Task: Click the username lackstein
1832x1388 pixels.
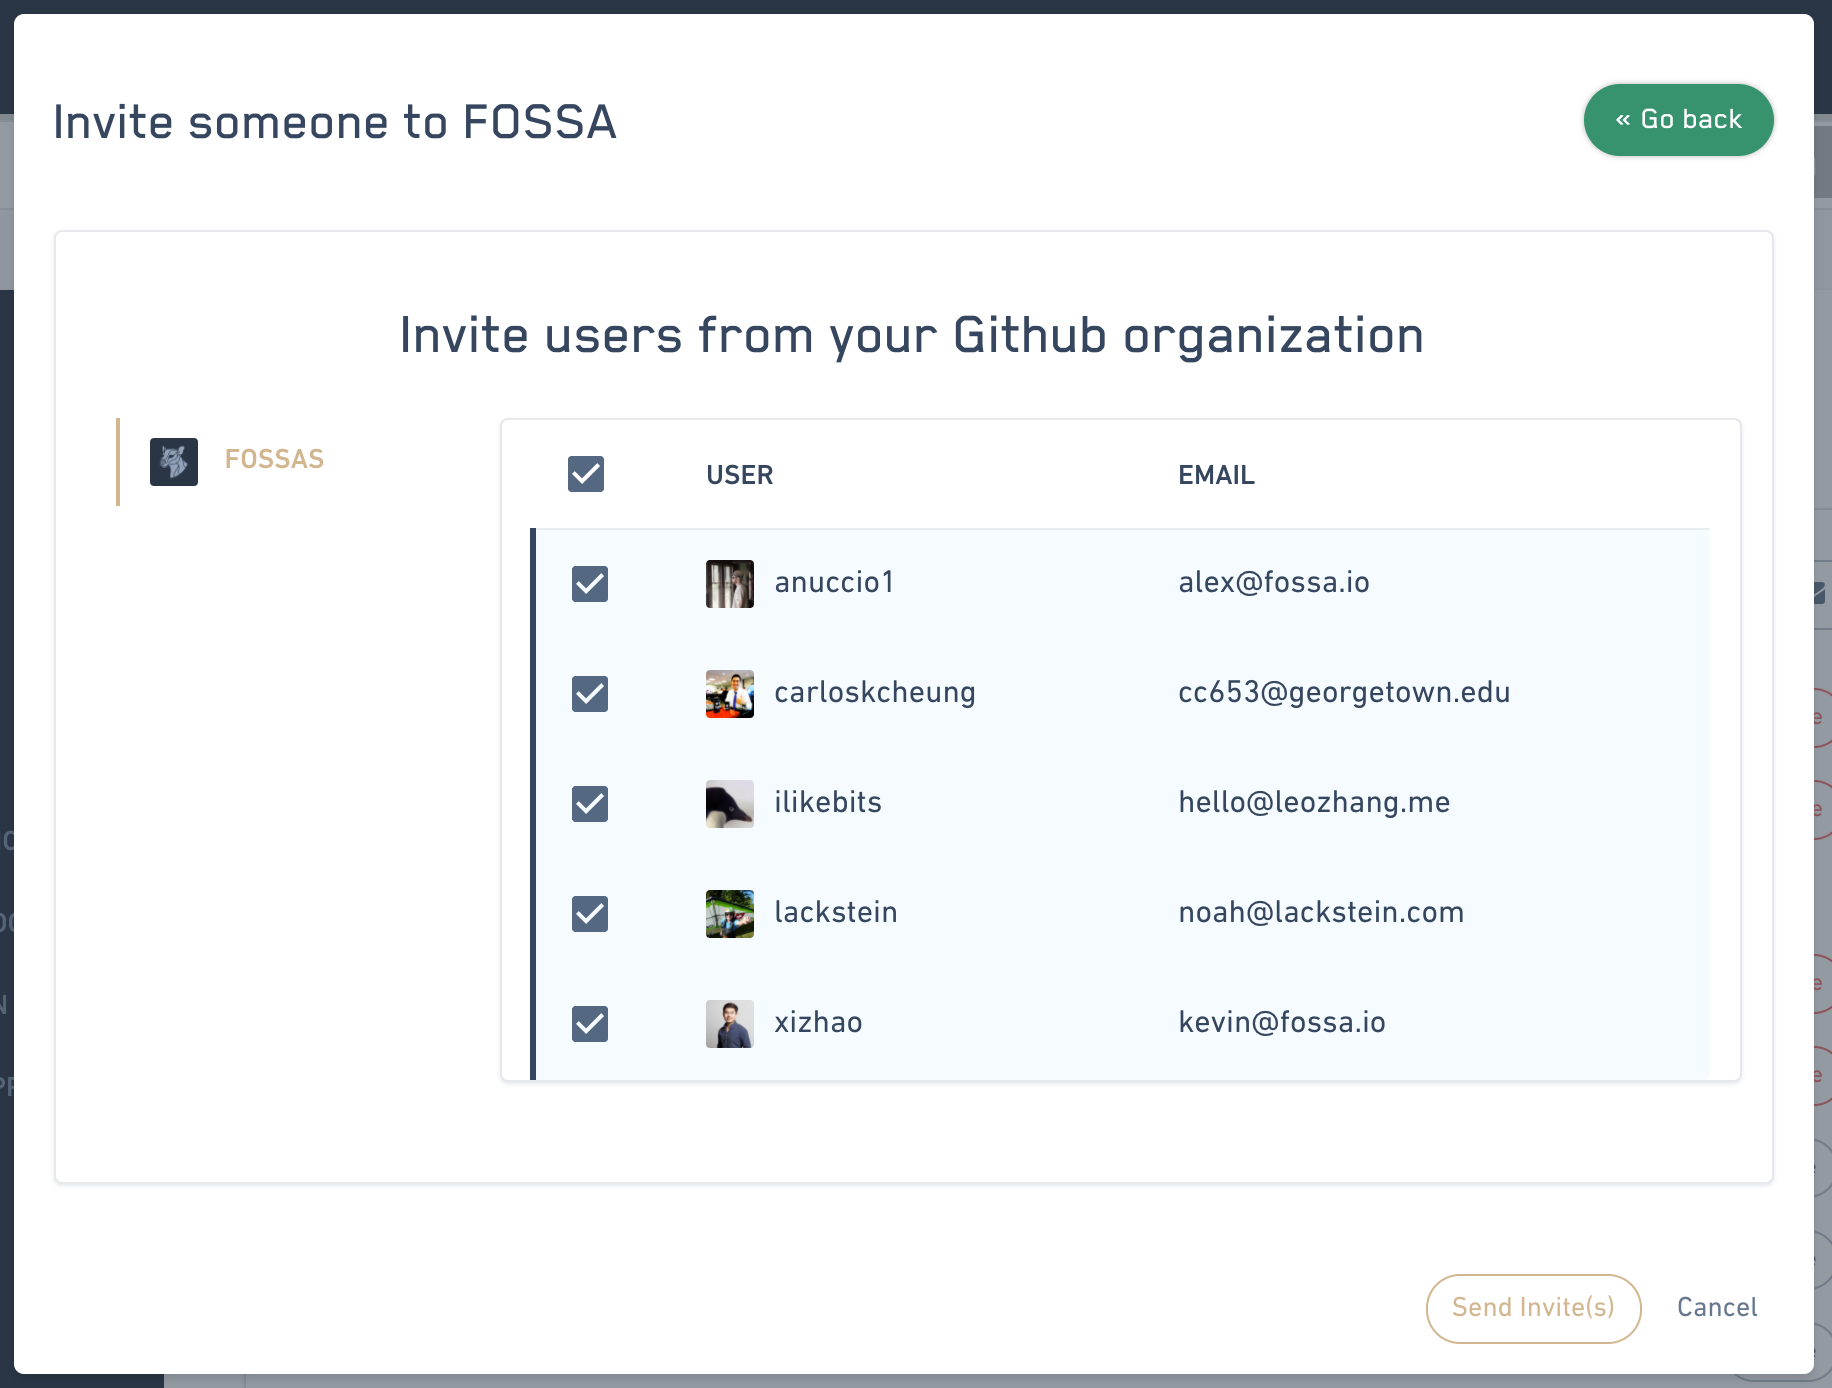Action: pos(836,912)
